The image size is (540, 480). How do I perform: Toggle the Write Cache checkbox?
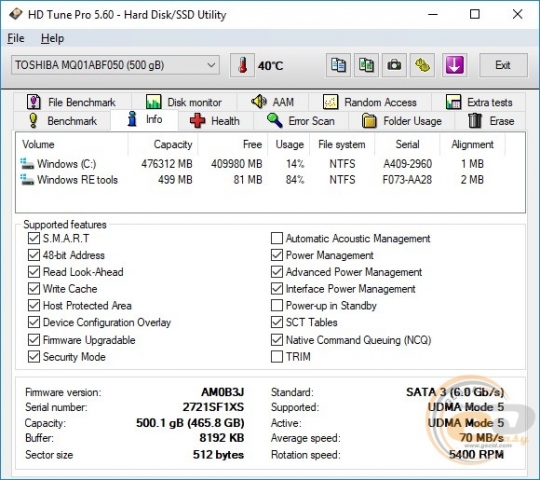(x=33, y=289)
